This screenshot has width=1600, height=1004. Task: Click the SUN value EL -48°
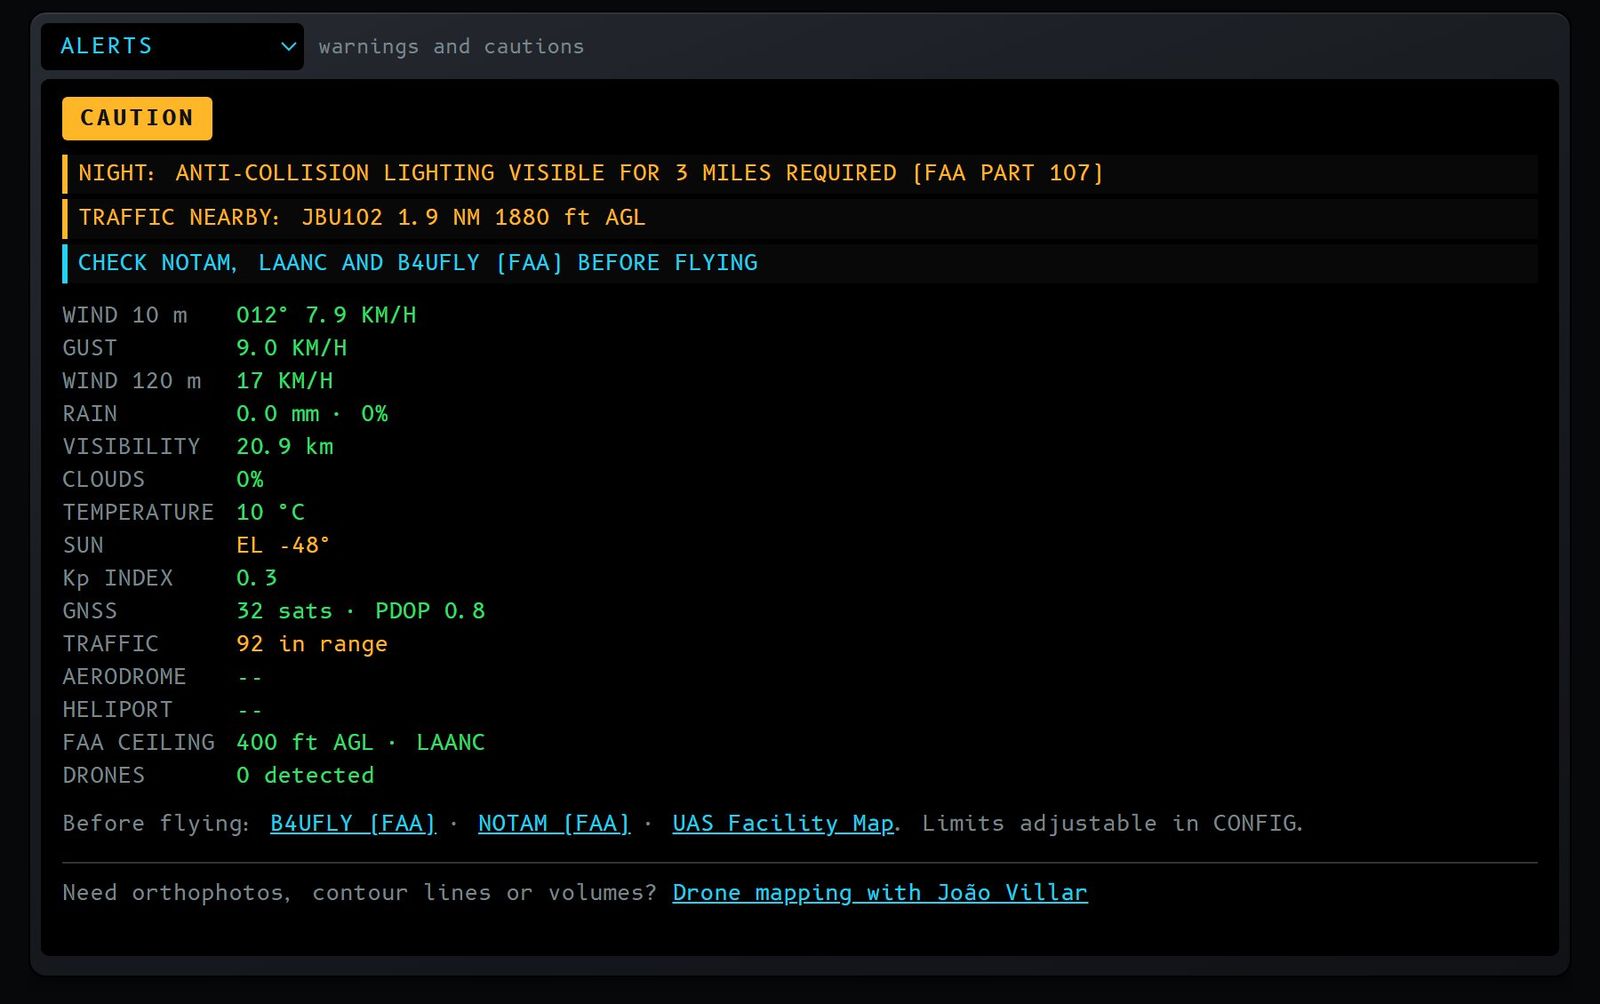click(x=283, y=546)
